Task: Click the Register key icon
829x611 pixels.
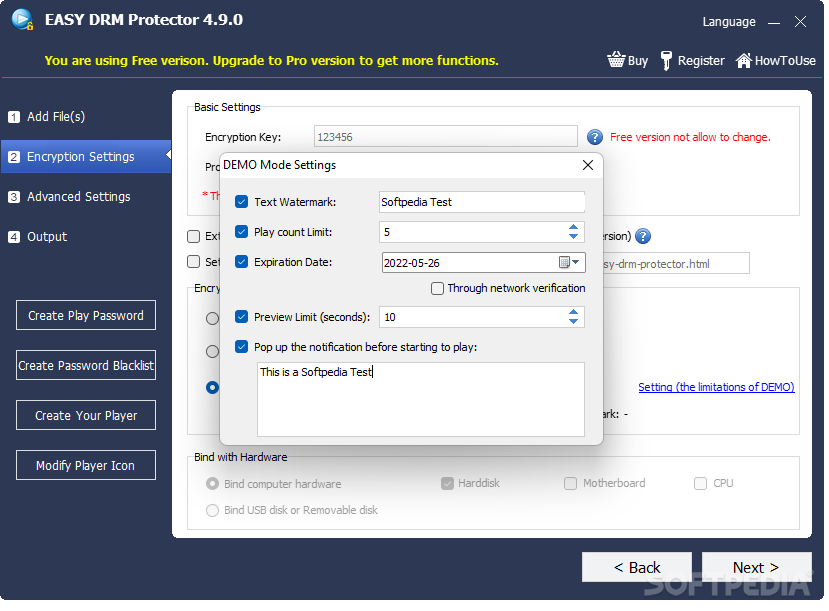Action: point(666,60)
